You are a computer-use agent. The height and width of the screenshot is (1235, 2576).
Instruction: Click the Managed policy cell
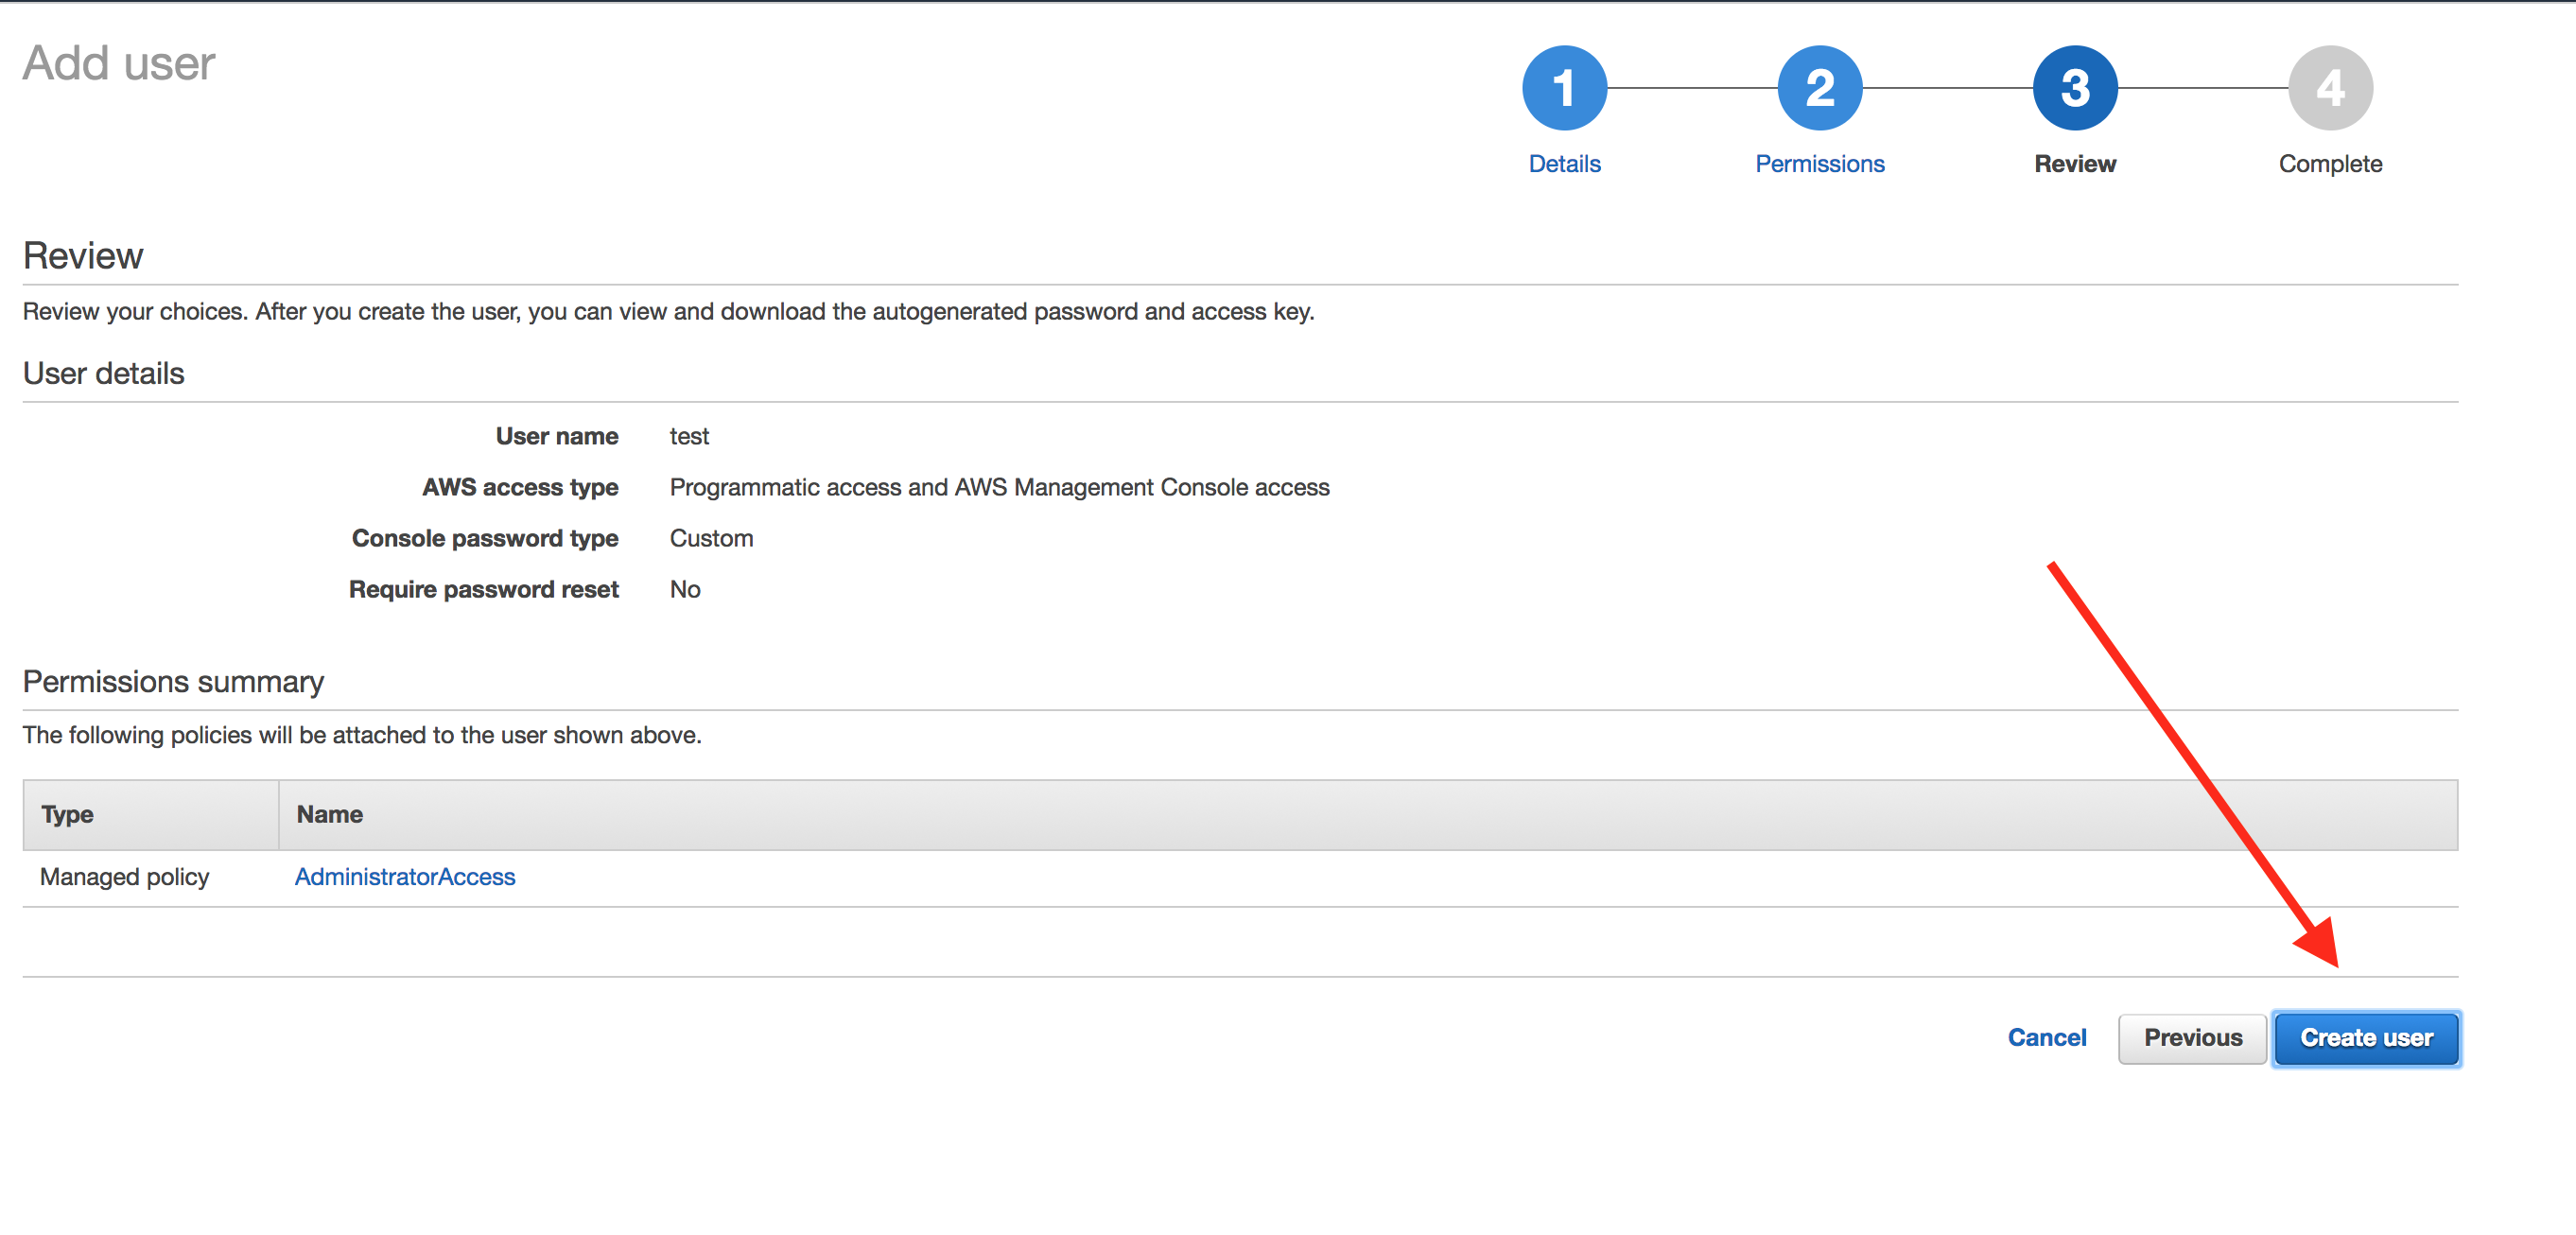(x=125, y=877)
